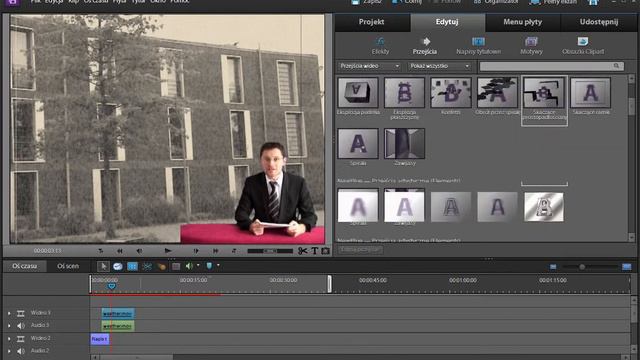Select the Skaczące prostopadłościany transition
Screen dimensions: 640x360
tap(544, 93)
